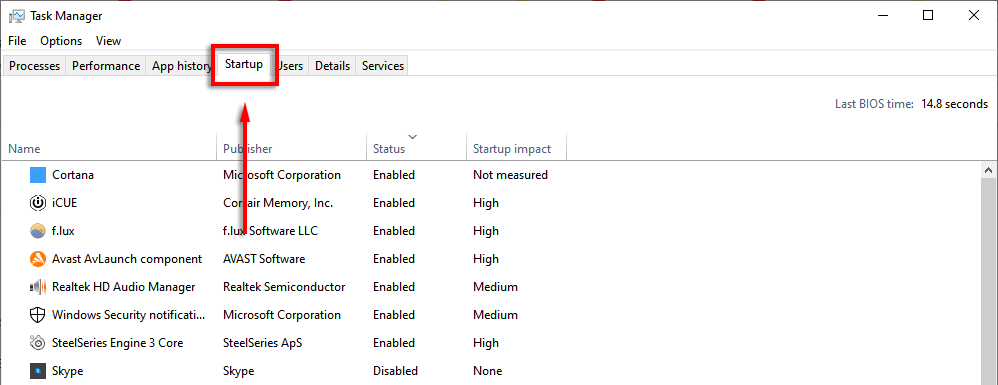Click the SteelSeries Engine 3 Core icon
998x385 pixels.
[x=38, y=343]
